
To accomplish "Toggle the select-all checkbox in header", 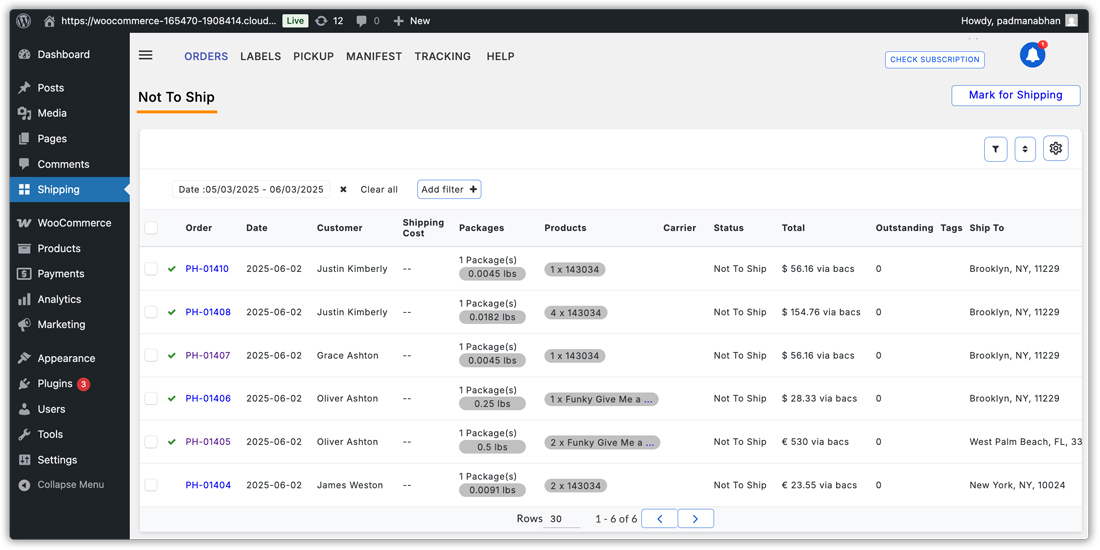I will (x=151, y=227).
